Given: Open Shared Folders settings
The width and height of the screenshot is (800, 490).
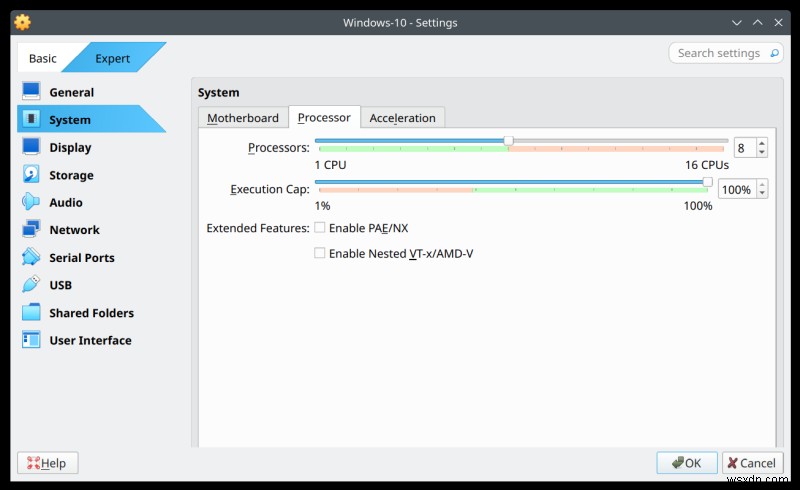Looking at the screenshot, I should click(91, 313).
